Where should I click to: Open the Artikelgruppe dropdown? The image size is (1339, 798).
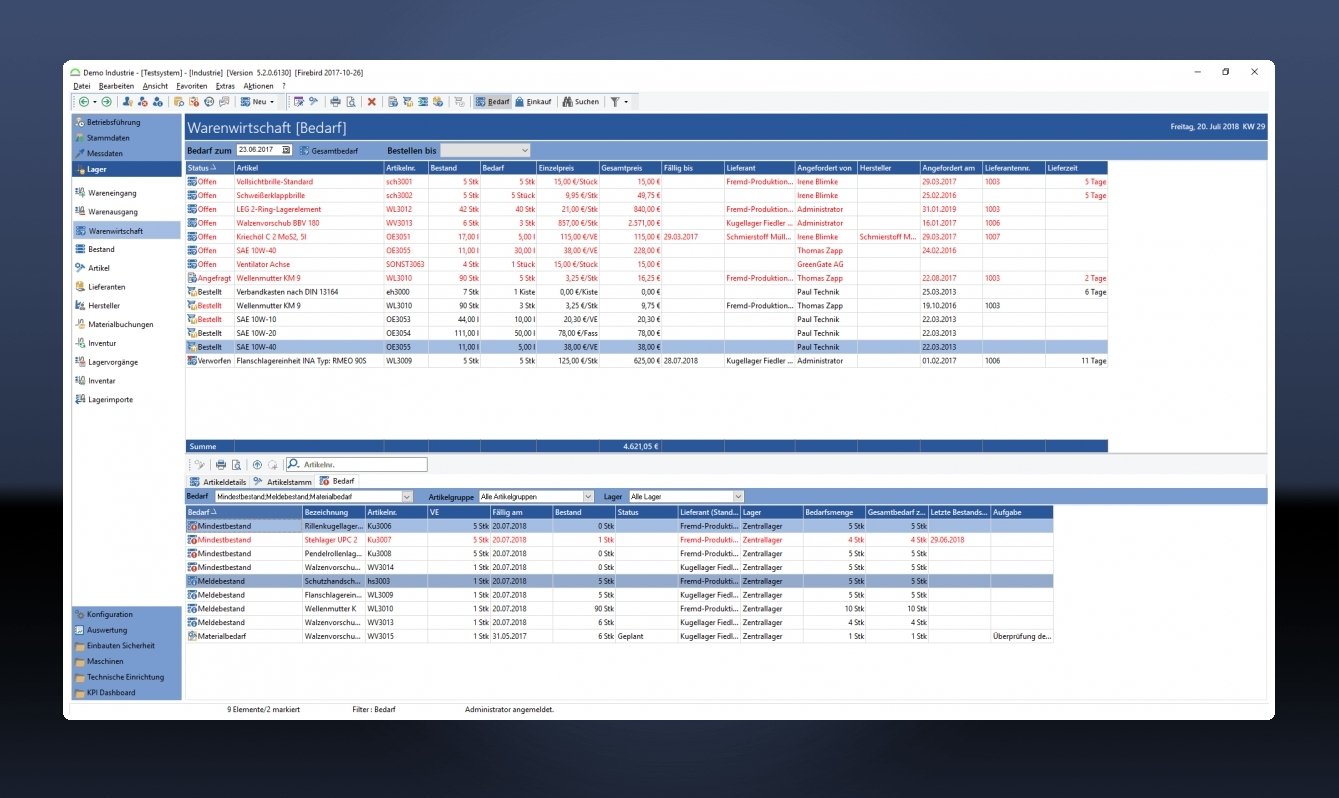pyautogui.click(x=588, y=497)
